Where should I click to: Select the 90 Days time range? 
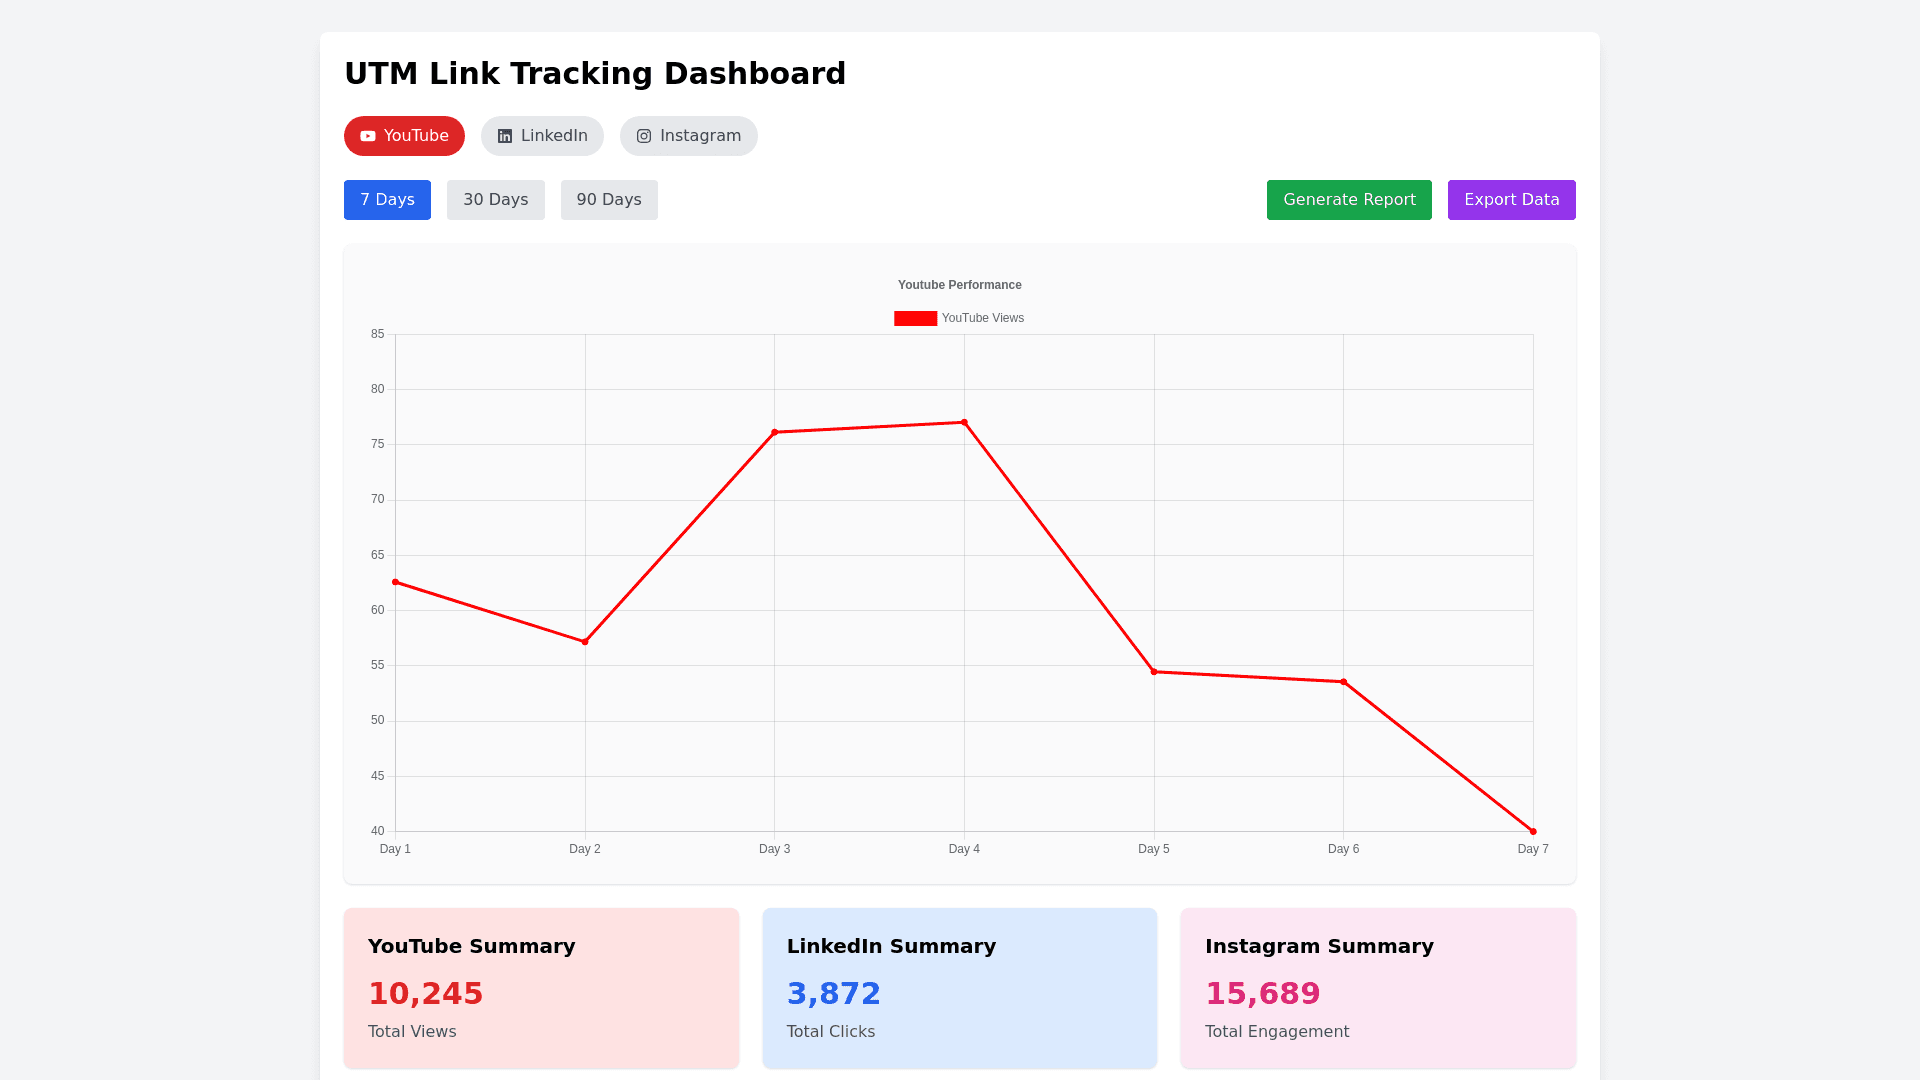609,200
